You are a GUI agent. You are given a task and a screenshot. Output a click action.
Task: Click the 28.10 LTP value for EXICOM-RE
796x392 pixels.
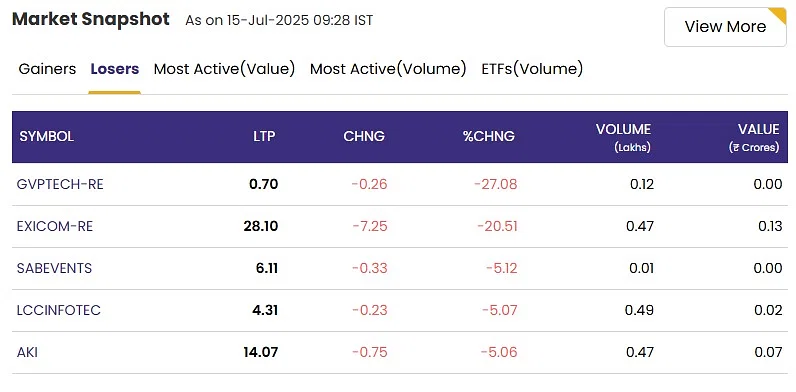261,226
